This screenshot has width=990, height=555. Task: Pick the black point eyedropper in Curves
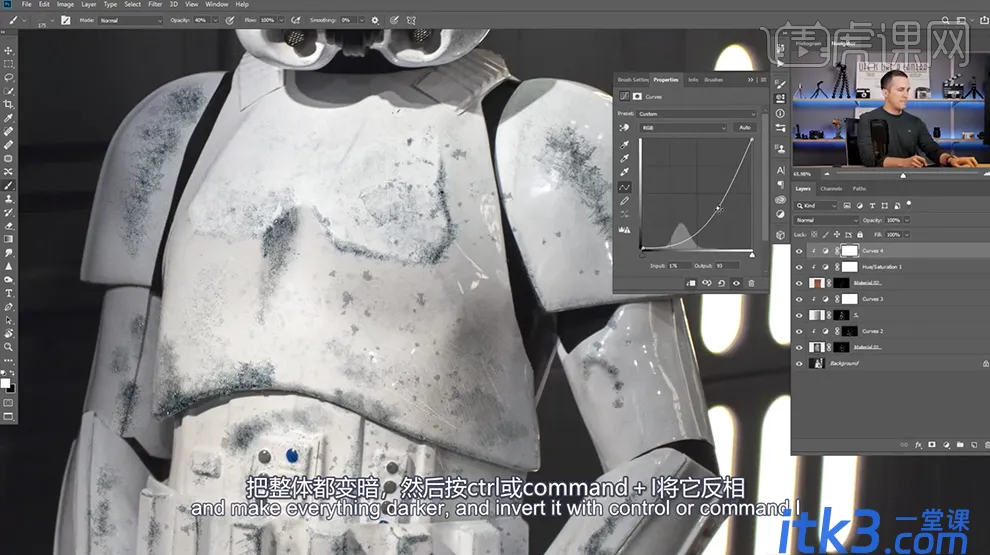624,145
